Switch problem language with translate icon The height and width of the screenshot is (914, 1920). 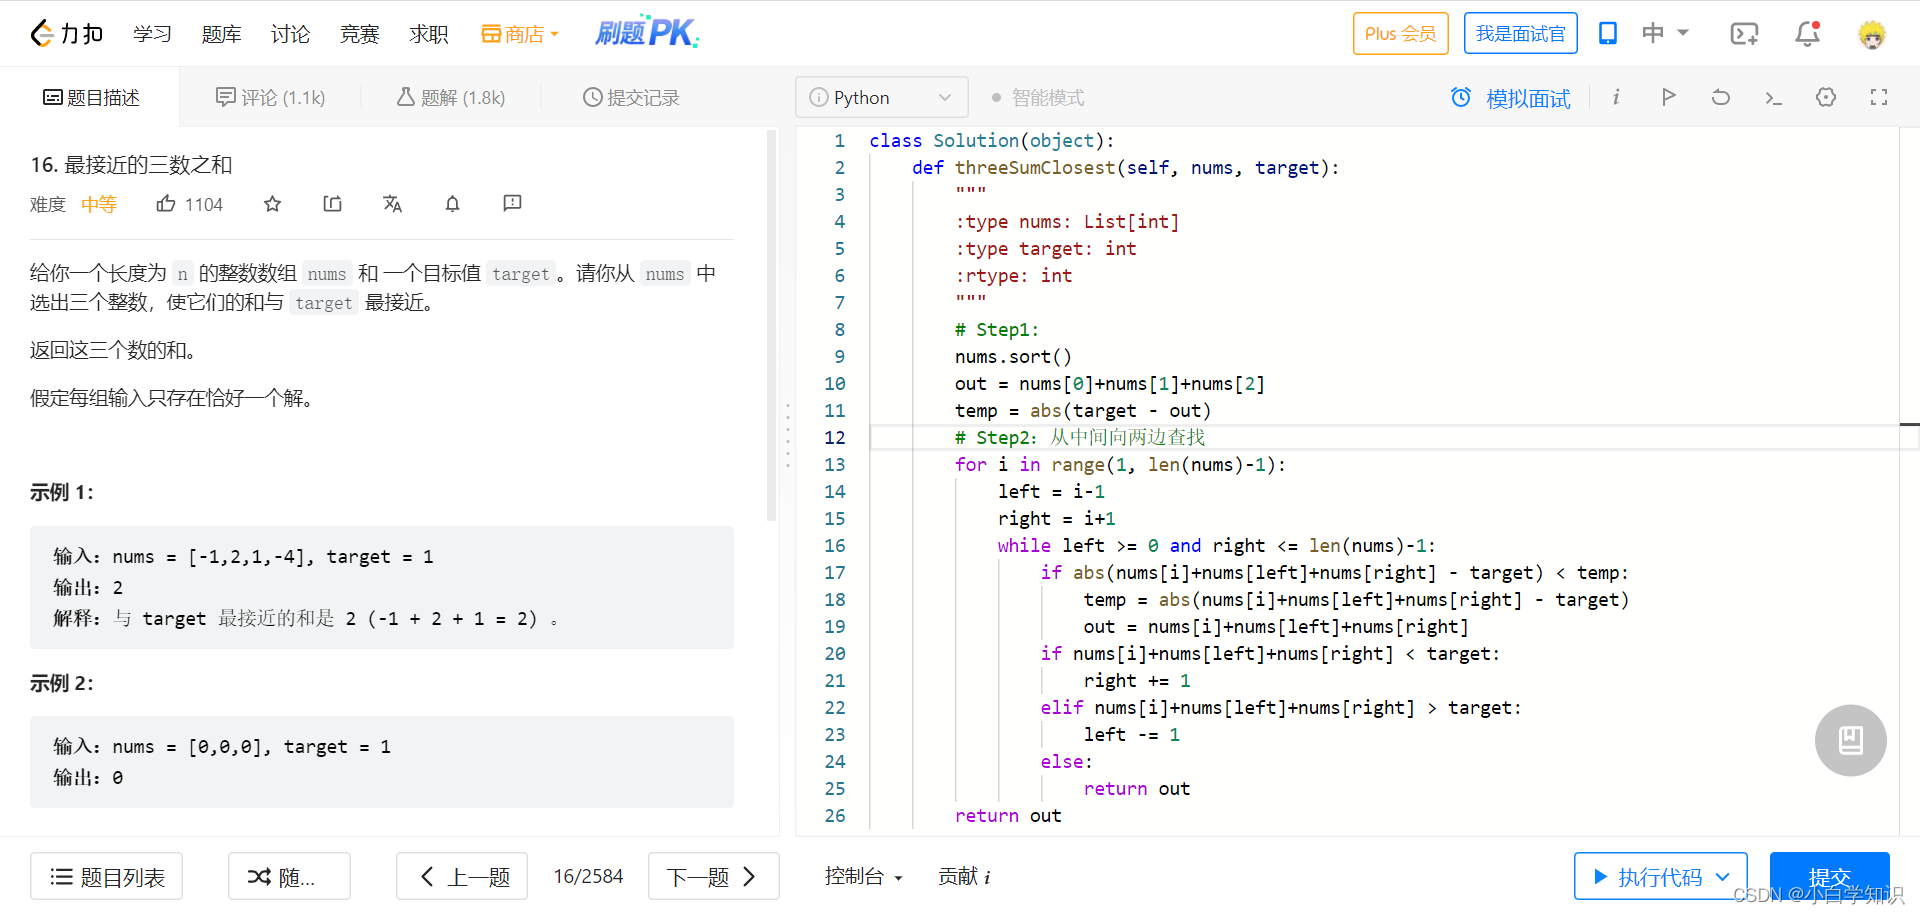pyautogui.click(x=392, y=204)
